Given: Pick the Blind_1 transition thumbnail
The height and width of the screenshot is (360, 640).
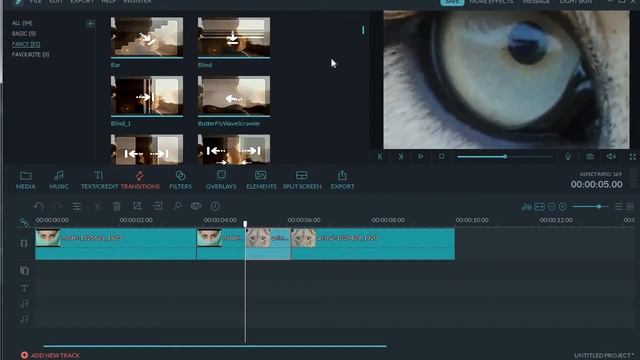Looking at the screenshot, I should point(147,96).
